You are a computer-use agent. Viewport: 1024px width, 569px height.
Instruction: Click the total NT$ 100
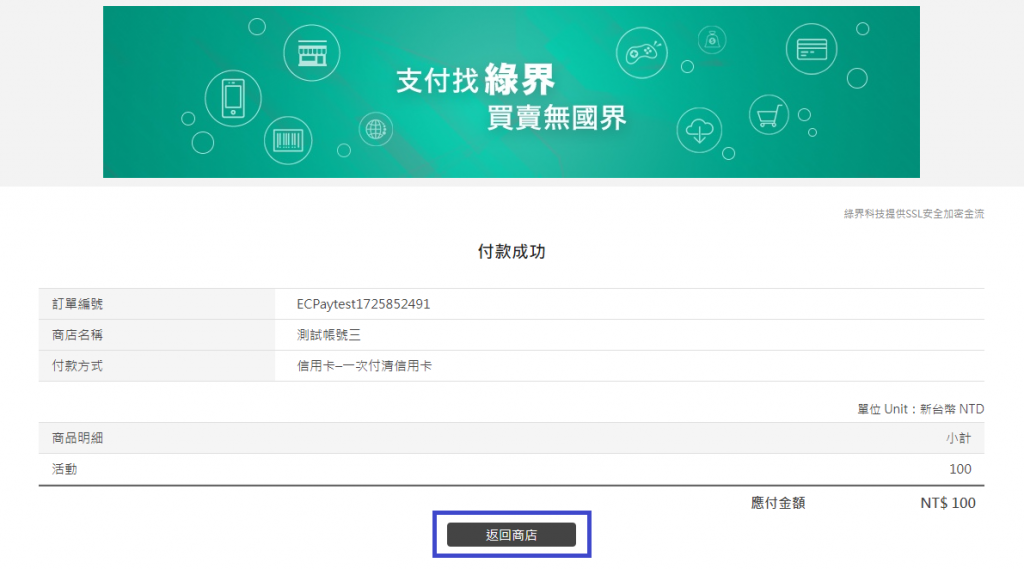click(x=948, y=503)
